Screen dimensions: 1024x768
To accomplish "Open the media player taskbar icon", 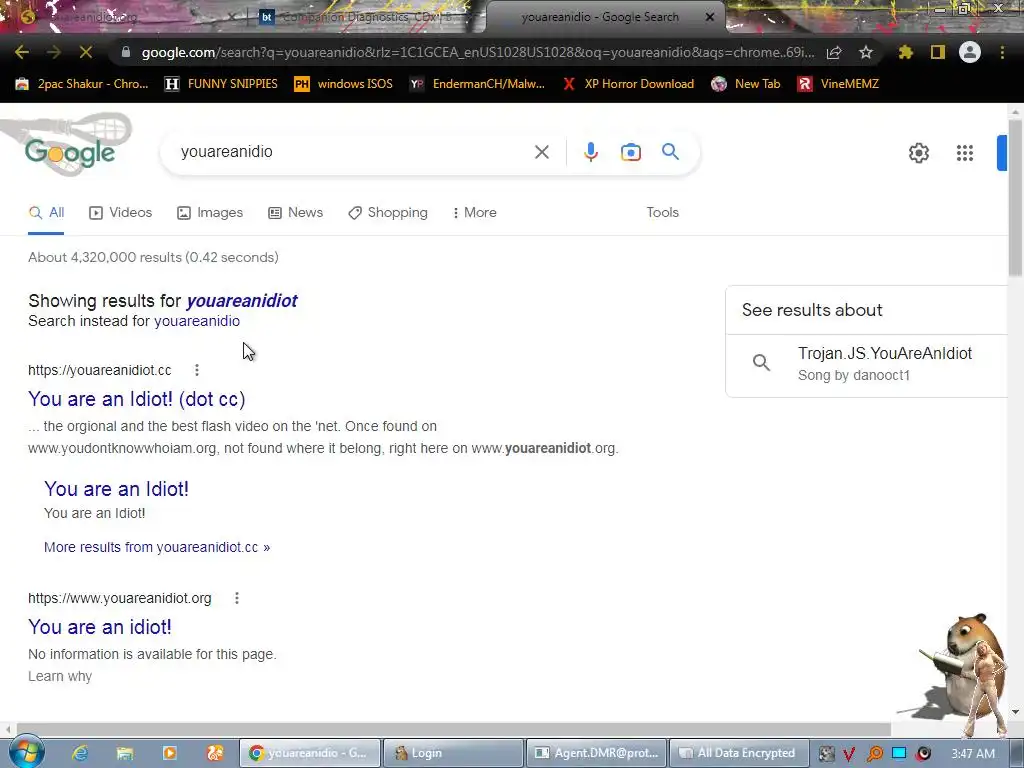I will pyautogui.click(x=170, y=753).
